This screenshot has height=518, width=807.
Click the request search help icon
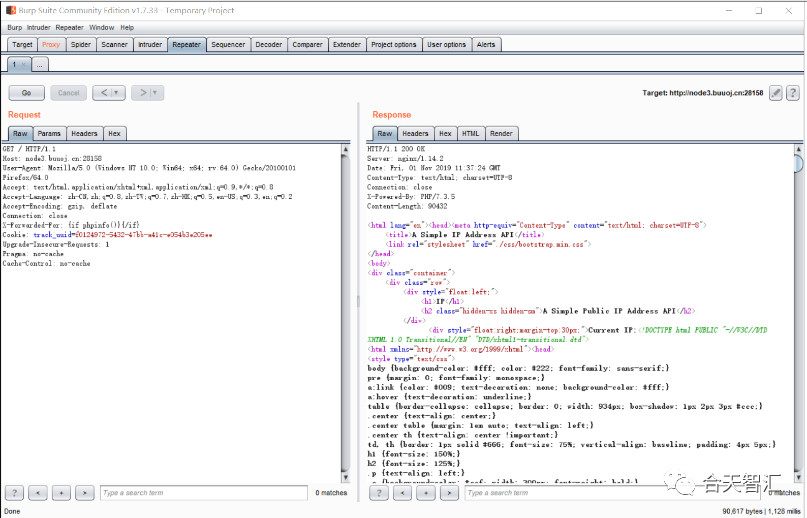[14, 493]
